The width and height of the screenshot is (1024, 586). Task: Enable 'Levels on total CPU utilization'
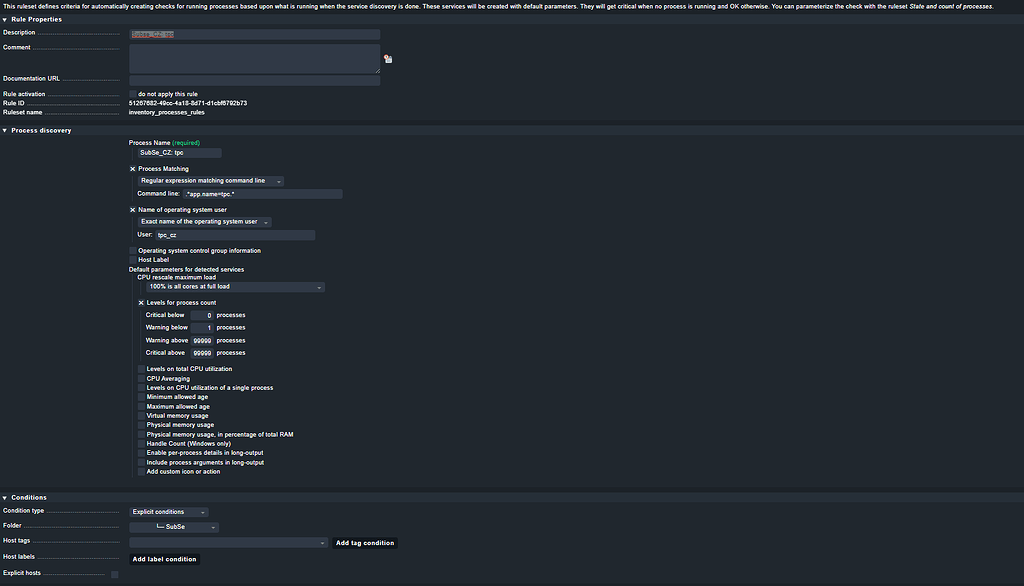[x=141, y=368]
